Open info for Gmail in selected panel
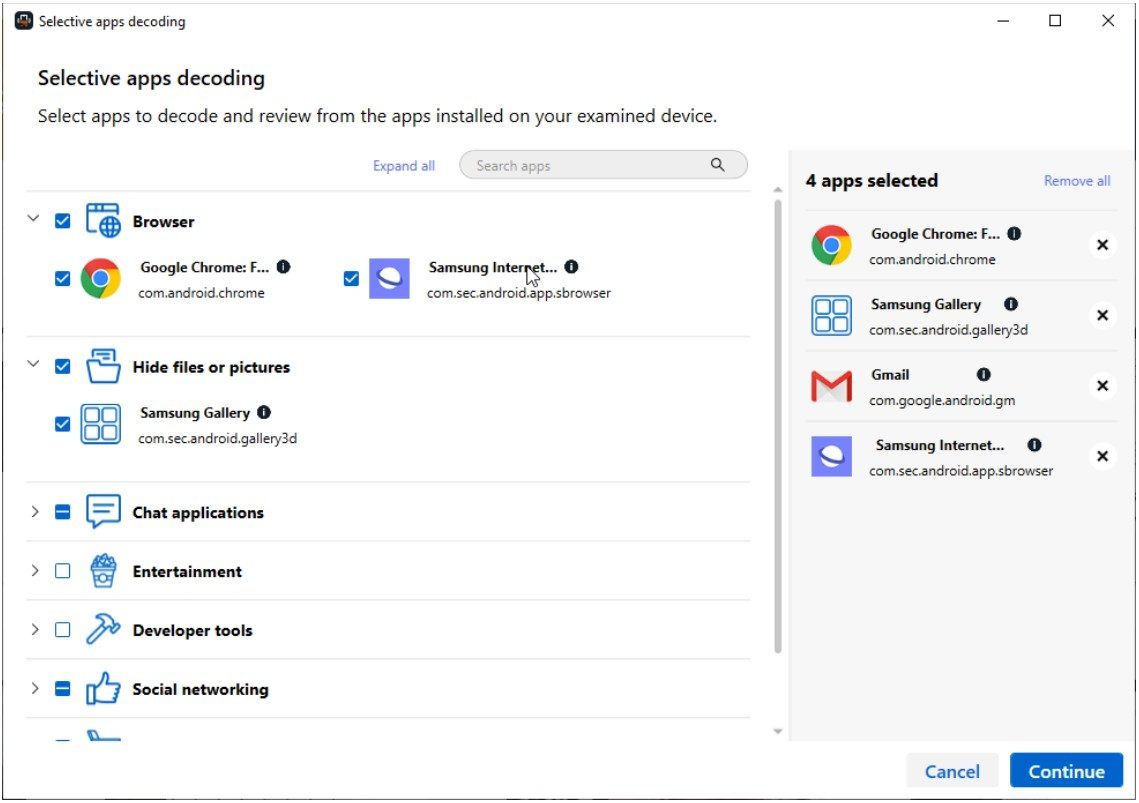This screenshot has width=1139, height=803. [984, 374]
